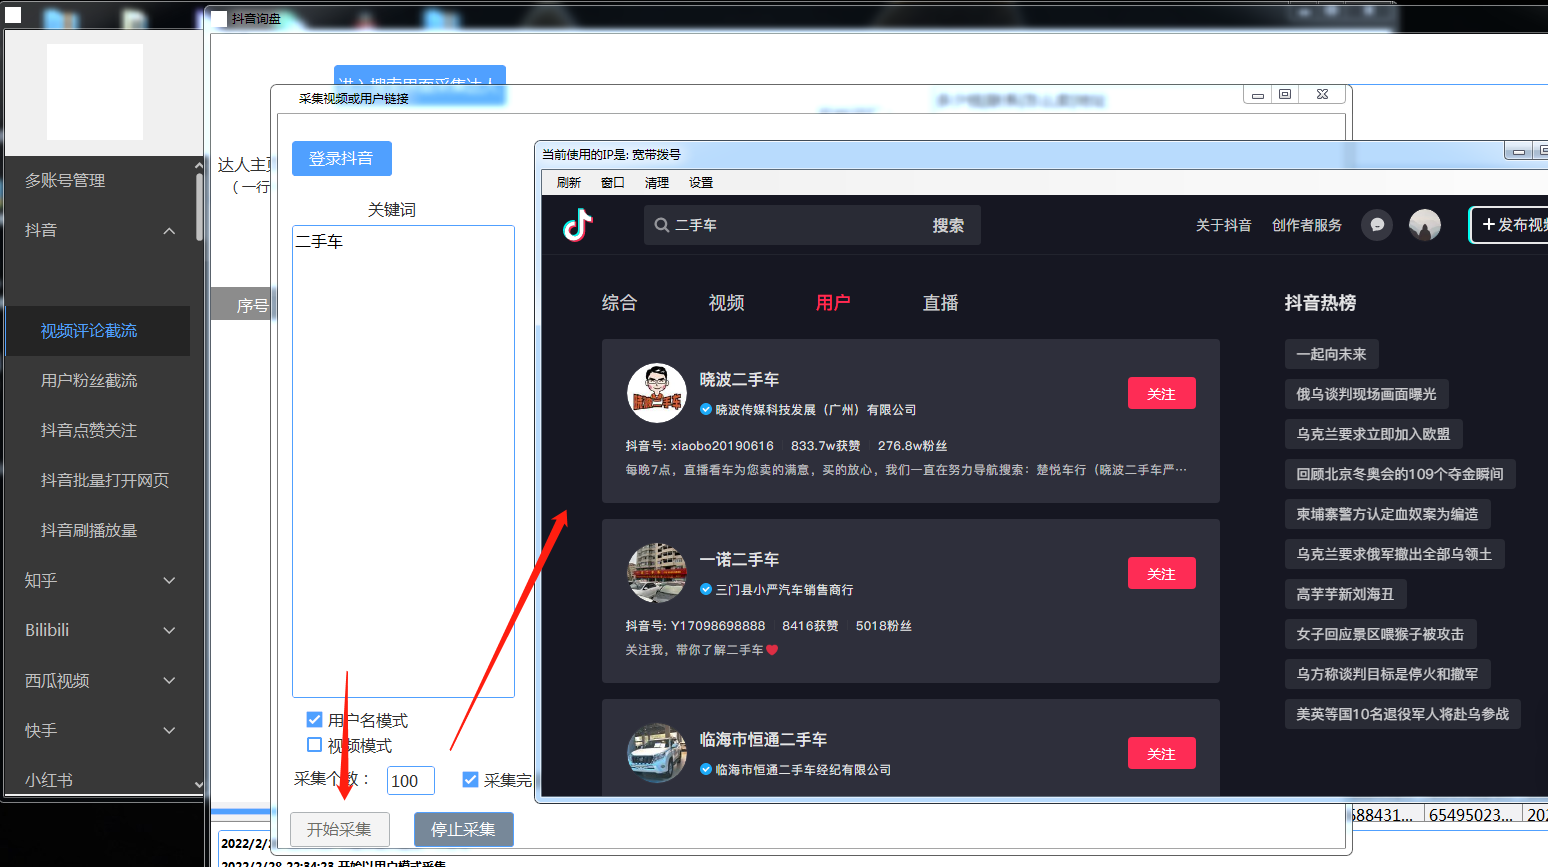
Task: Open hot topic 乌克兰要求立即加入欧盟
Action: pos(1373,434)
